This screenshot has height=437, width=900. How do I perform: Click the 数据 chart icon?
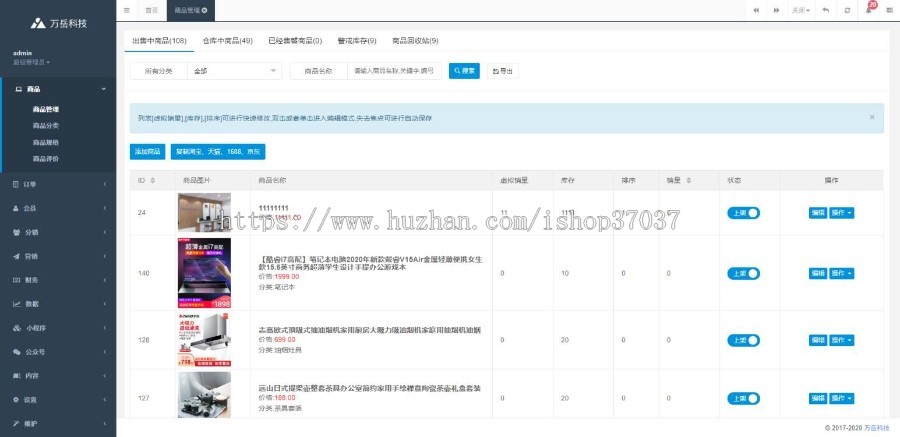pos(16,304)
